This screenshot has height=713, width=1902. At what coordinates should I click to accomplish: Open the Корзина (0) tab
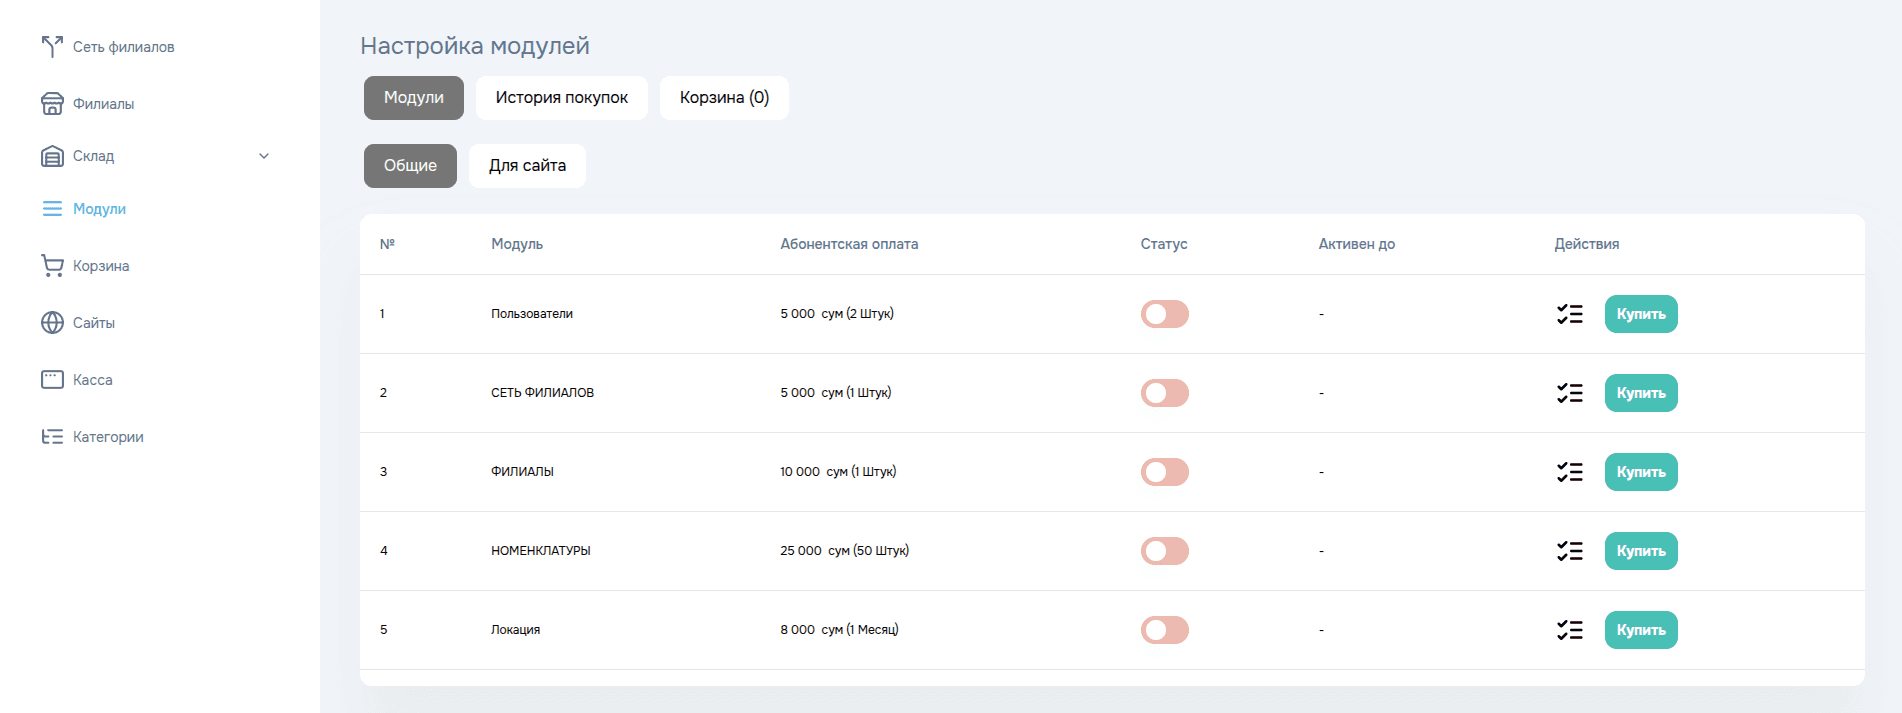724,98
